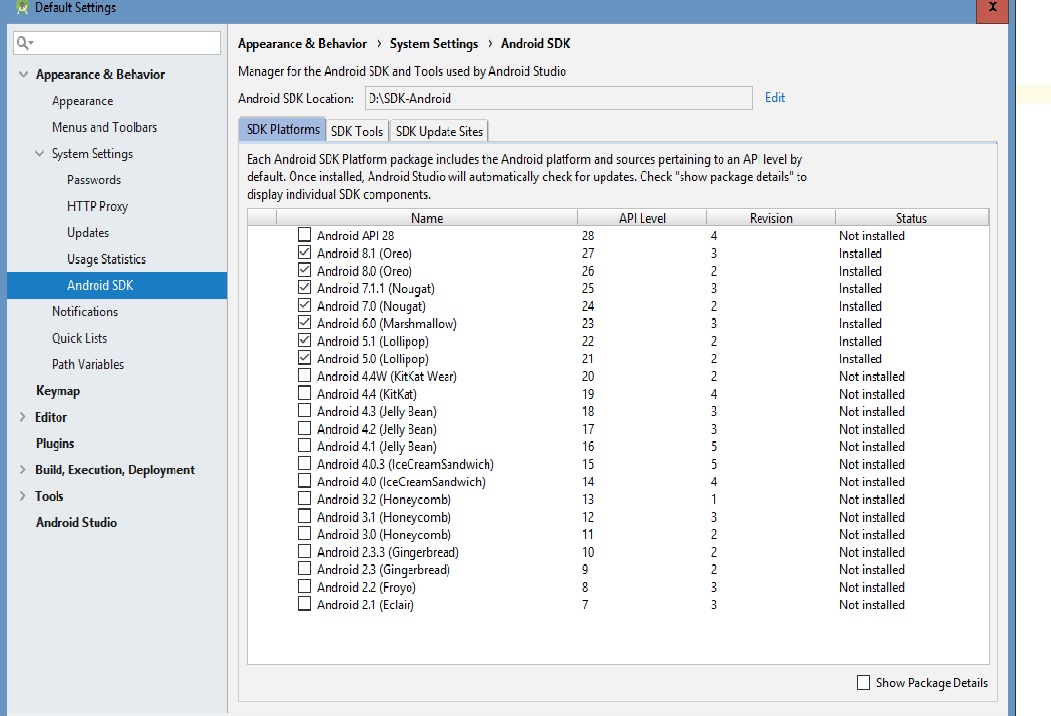Screen dimensions: 1051x716
Task: Switch to the SDK Tools tab
Action: (357, 131)
